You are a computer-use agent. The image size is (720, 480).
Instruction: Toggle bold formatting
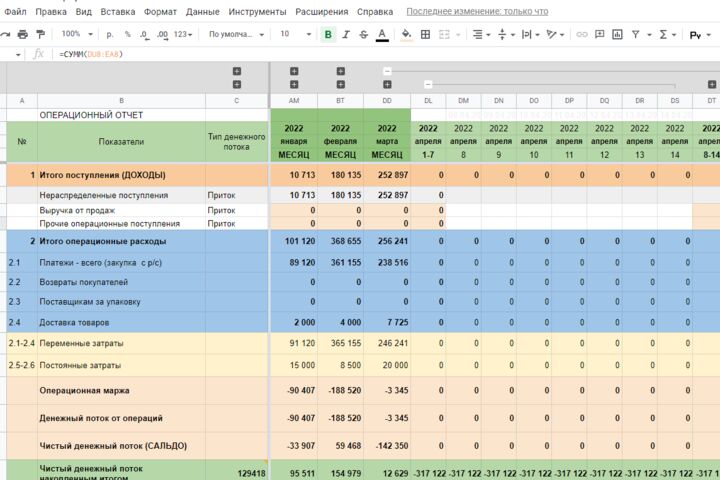tap(328, 34)
